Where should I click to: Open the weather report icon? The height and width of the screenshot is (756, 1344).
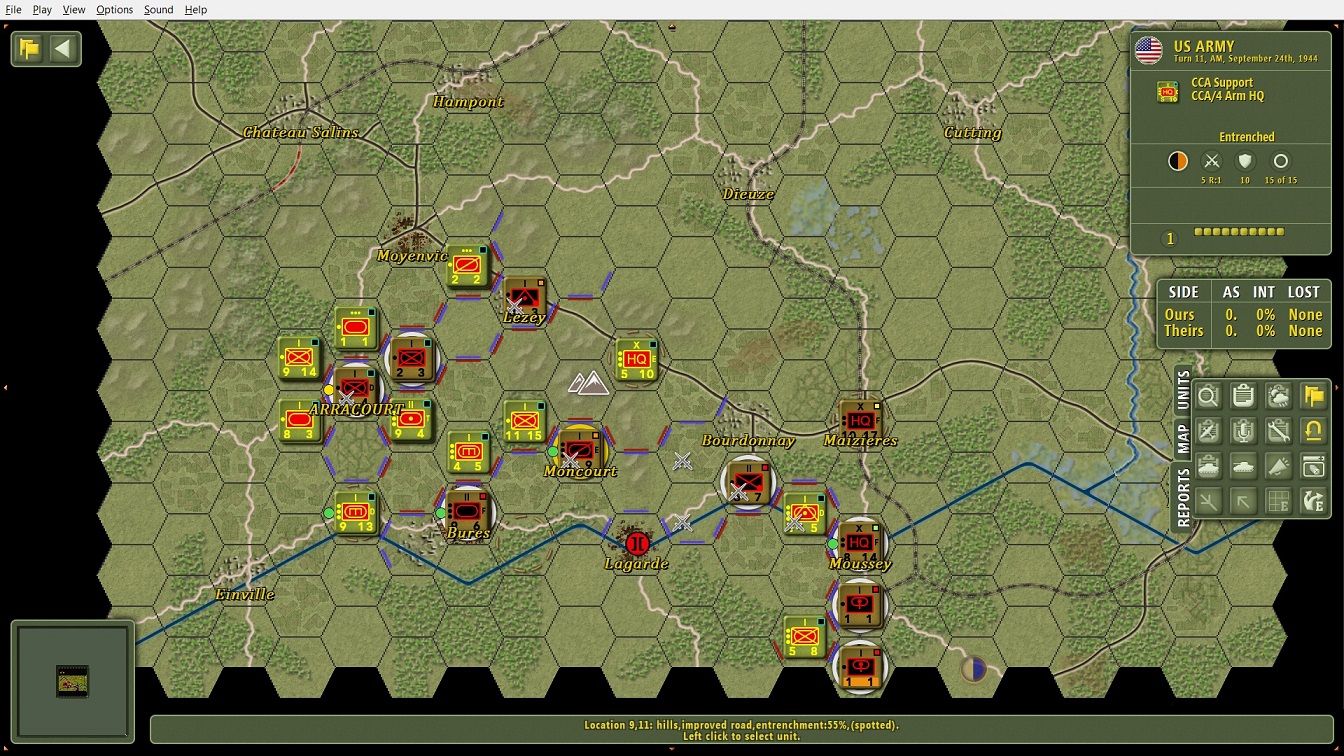point(1278,397)
